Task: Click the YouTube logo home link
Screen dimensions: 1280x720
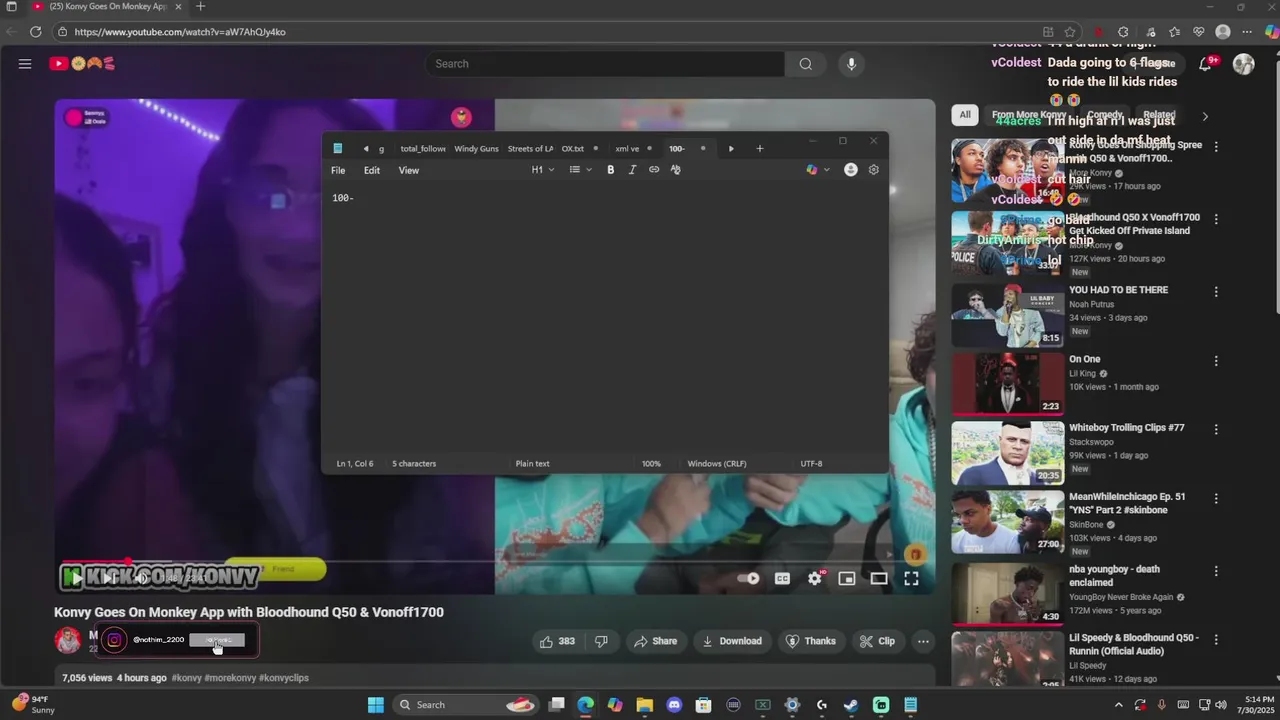Action: (82, 64)
